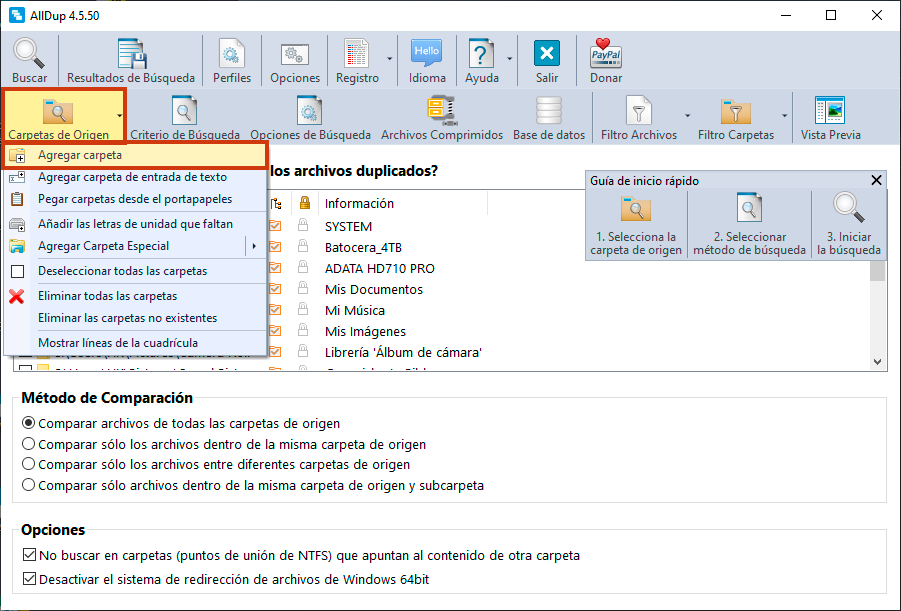Click step 1 Selecciona la carpeta de origen
This screenshot has height=611, width=901.
(x=636, y=226)
